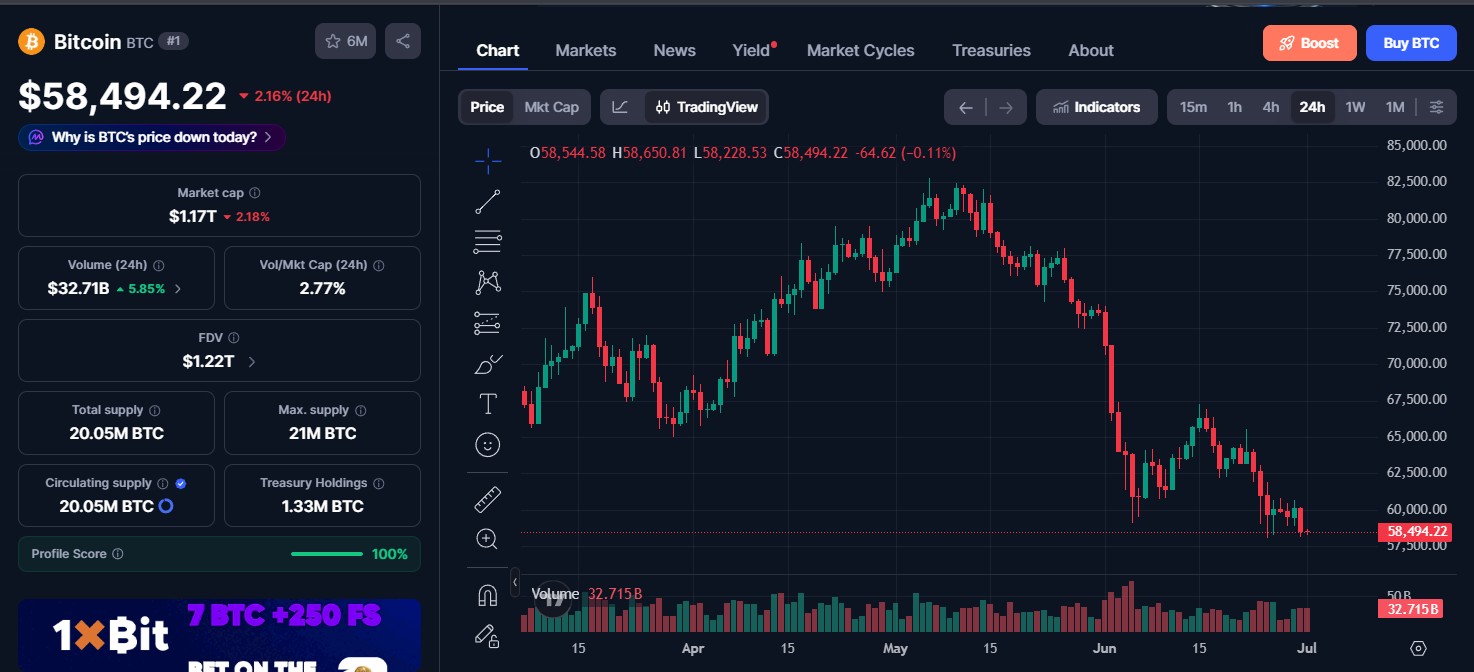Click the 32.715B volume axis label

(x=1410, y=609)
